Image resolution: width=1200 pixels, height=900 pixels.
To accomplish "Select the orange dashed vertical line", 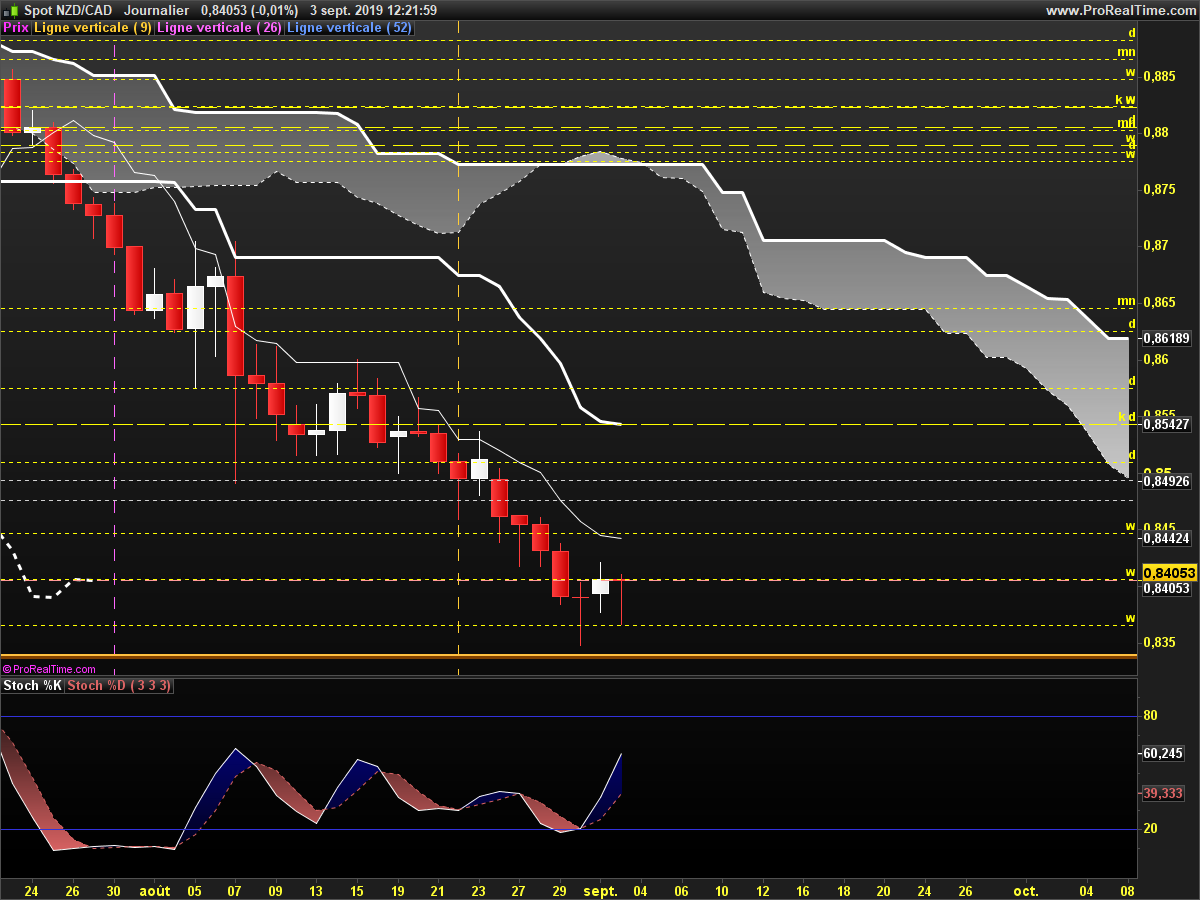I will pyautogui.click(x=458, y=350).
